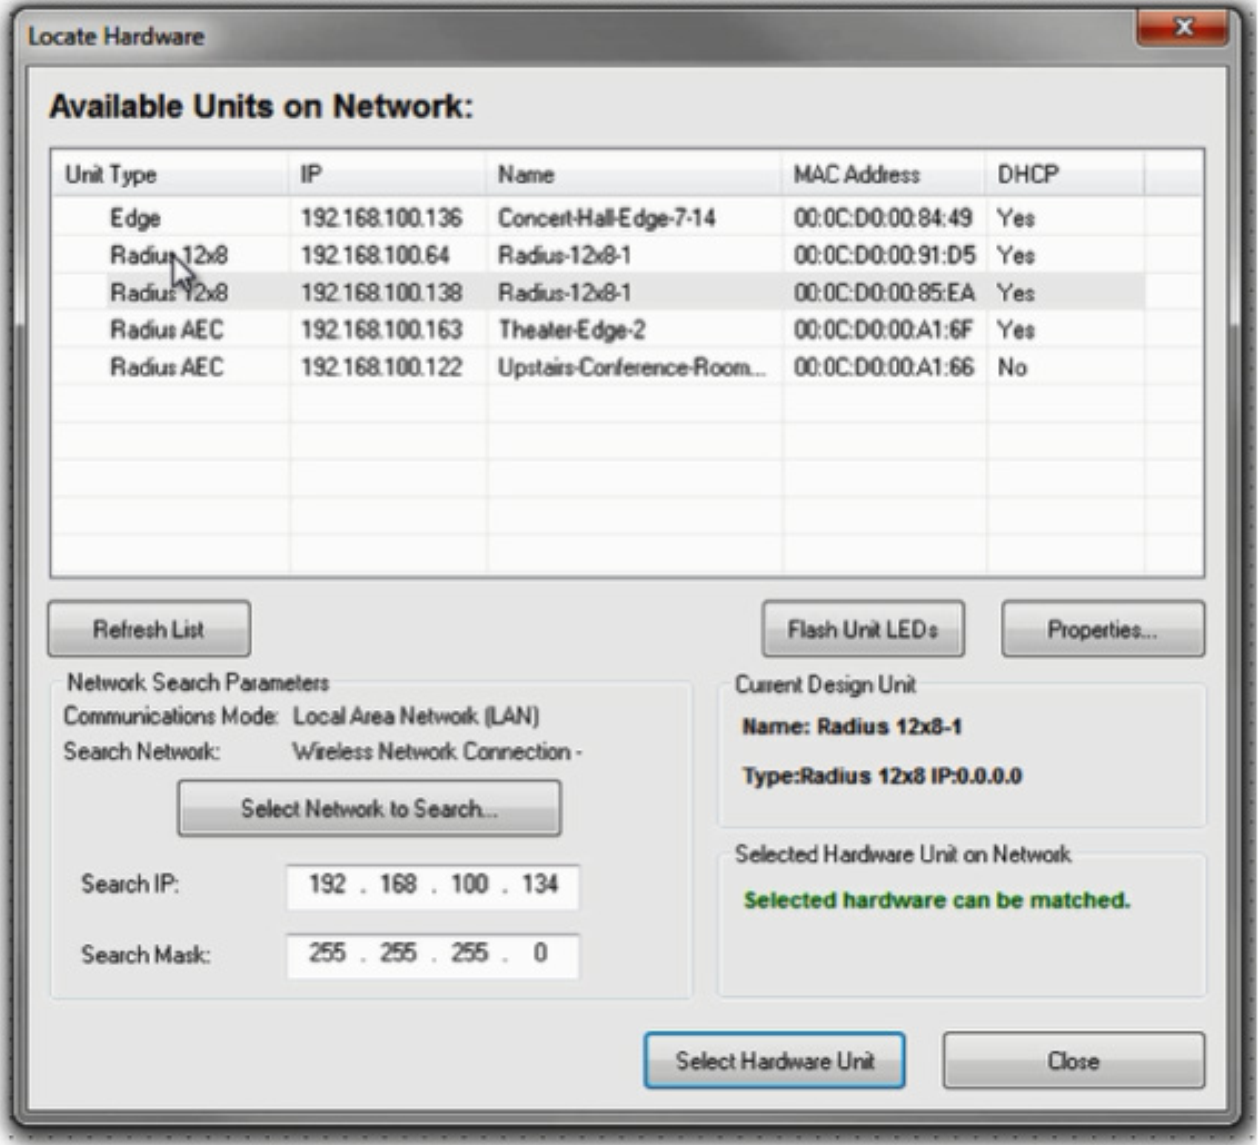The height and width of the screenshot is (1145, 1258).
Task: Select the Radius 12x8 unit at 192.168.100.64
Action: [381, 256]
